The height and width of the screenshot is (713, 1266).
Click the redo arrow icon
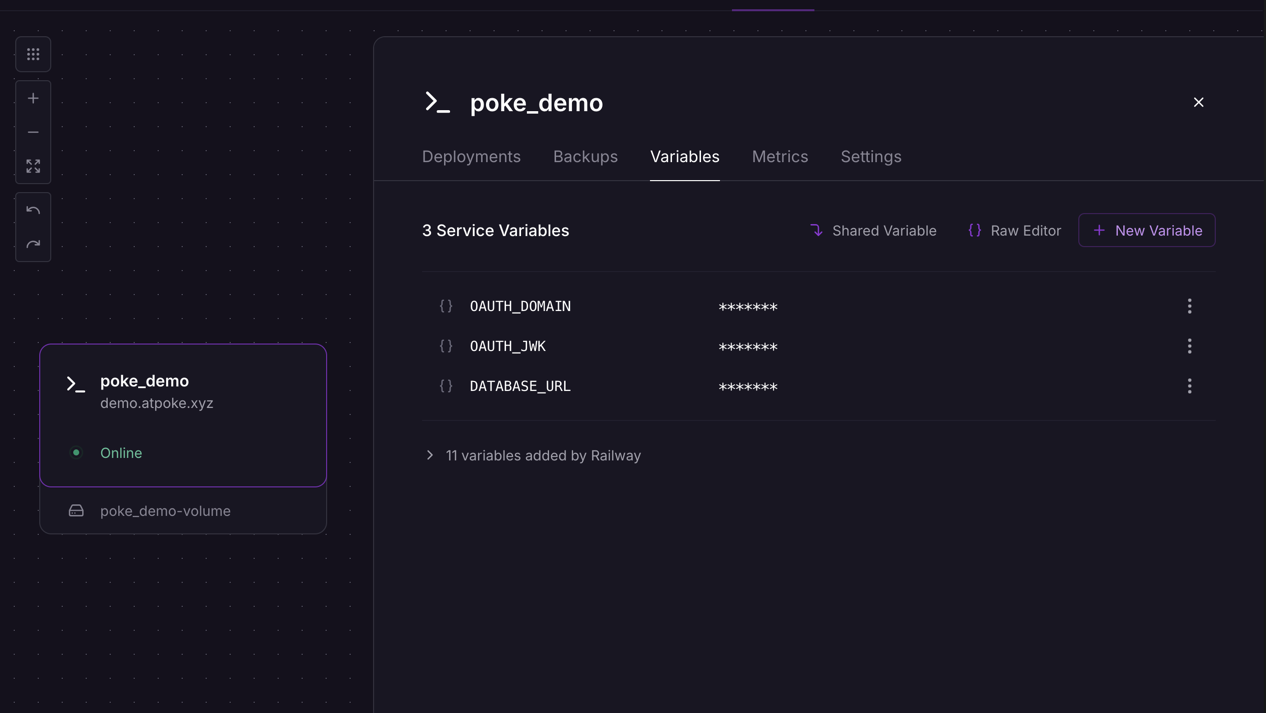(x=33, y=244)
